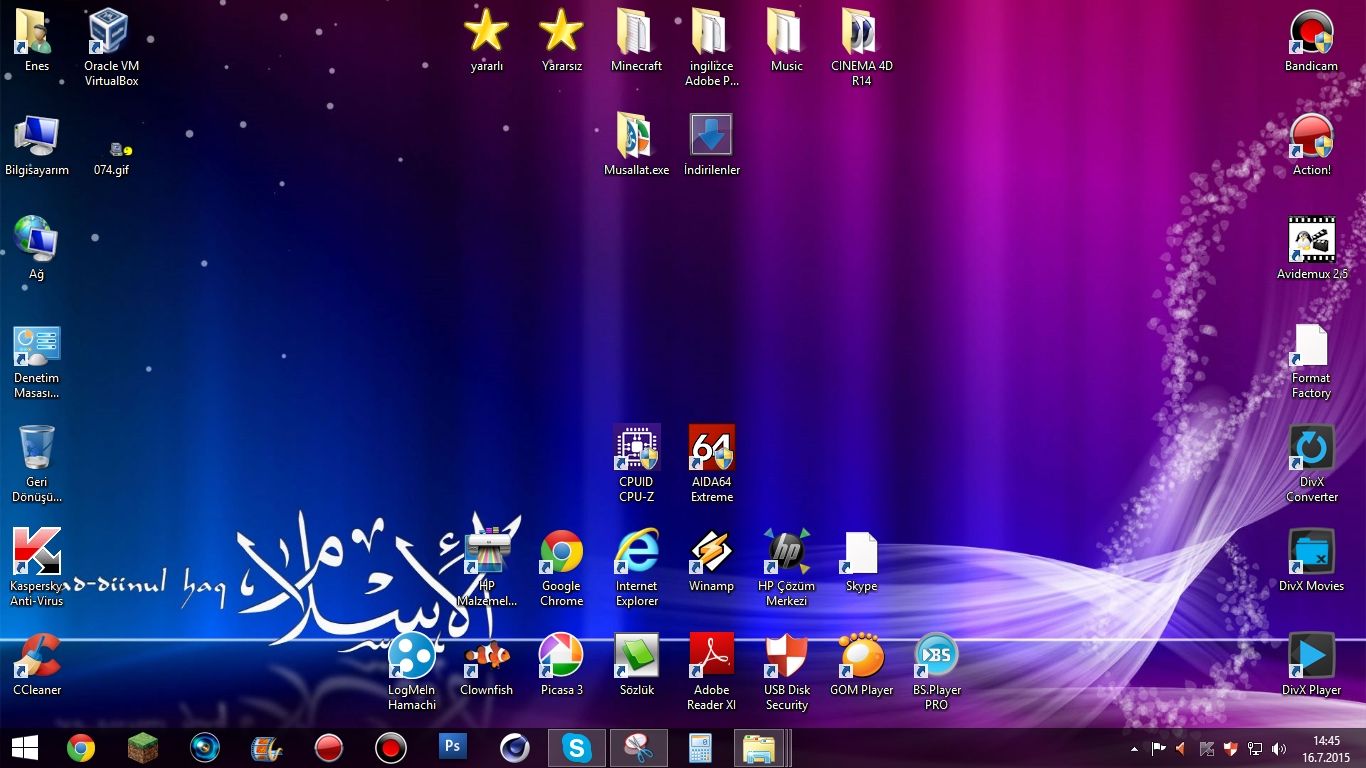
Task: Select the USB Disk Security desktop shortcut
Action: click(786, 671)
